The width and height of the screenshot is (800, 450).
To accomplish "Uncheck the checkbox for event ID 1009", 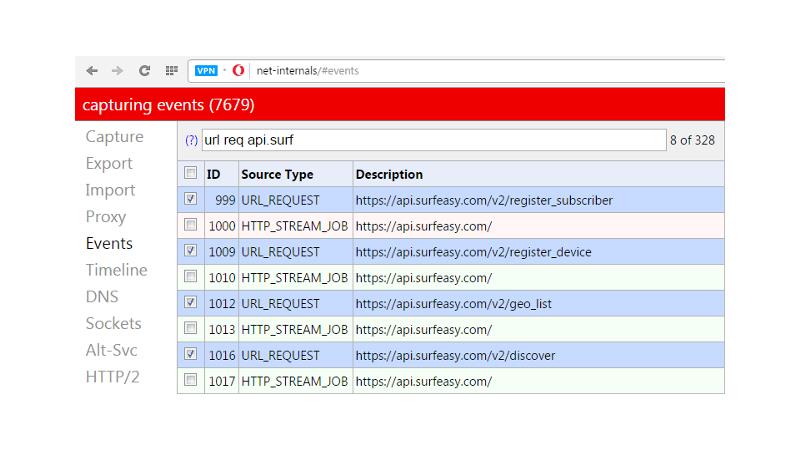I will 190,251.
